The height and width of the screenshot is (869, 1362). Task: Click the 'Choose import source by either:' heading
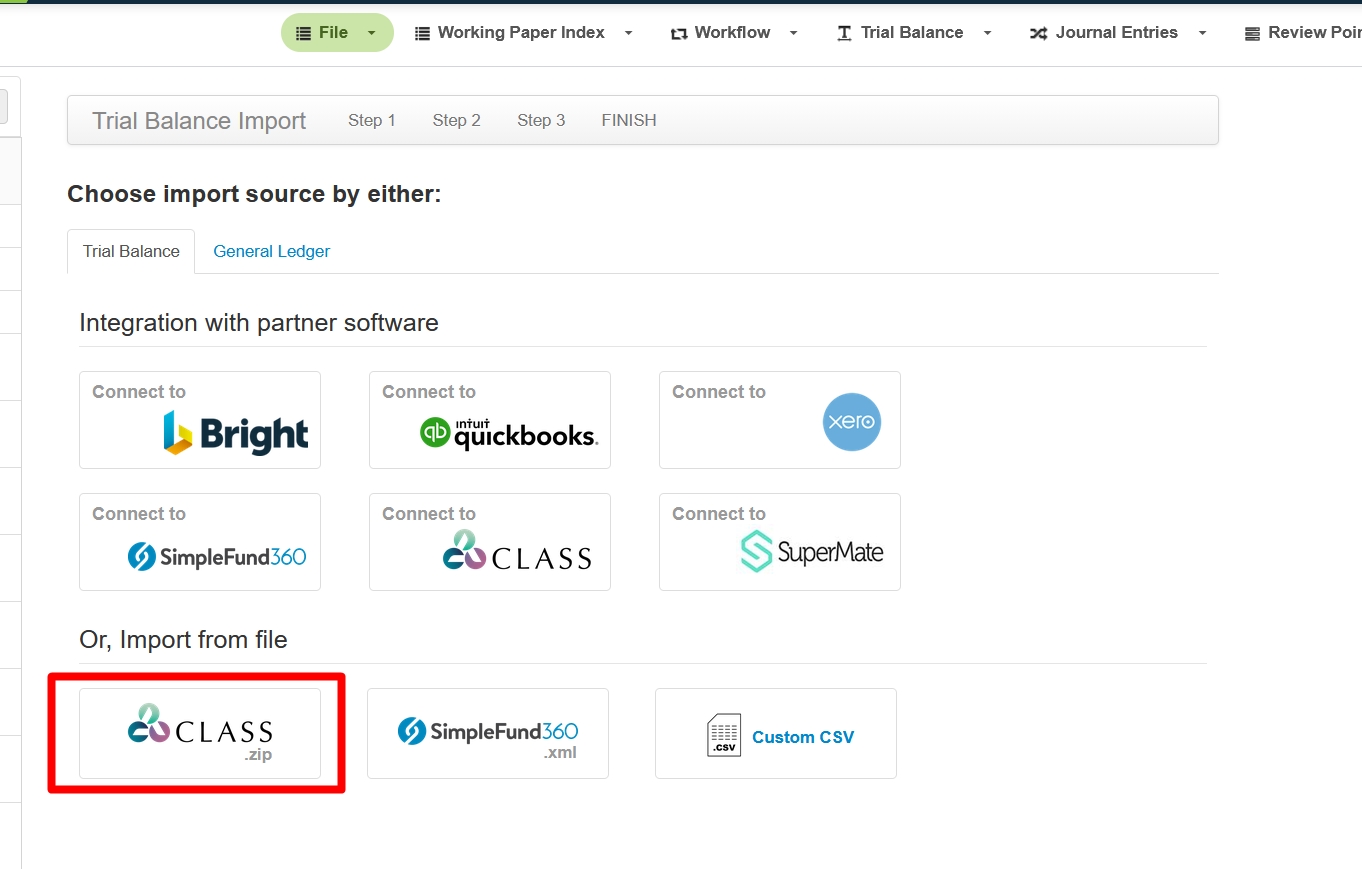pyautogui.click(x=254, y=194)
